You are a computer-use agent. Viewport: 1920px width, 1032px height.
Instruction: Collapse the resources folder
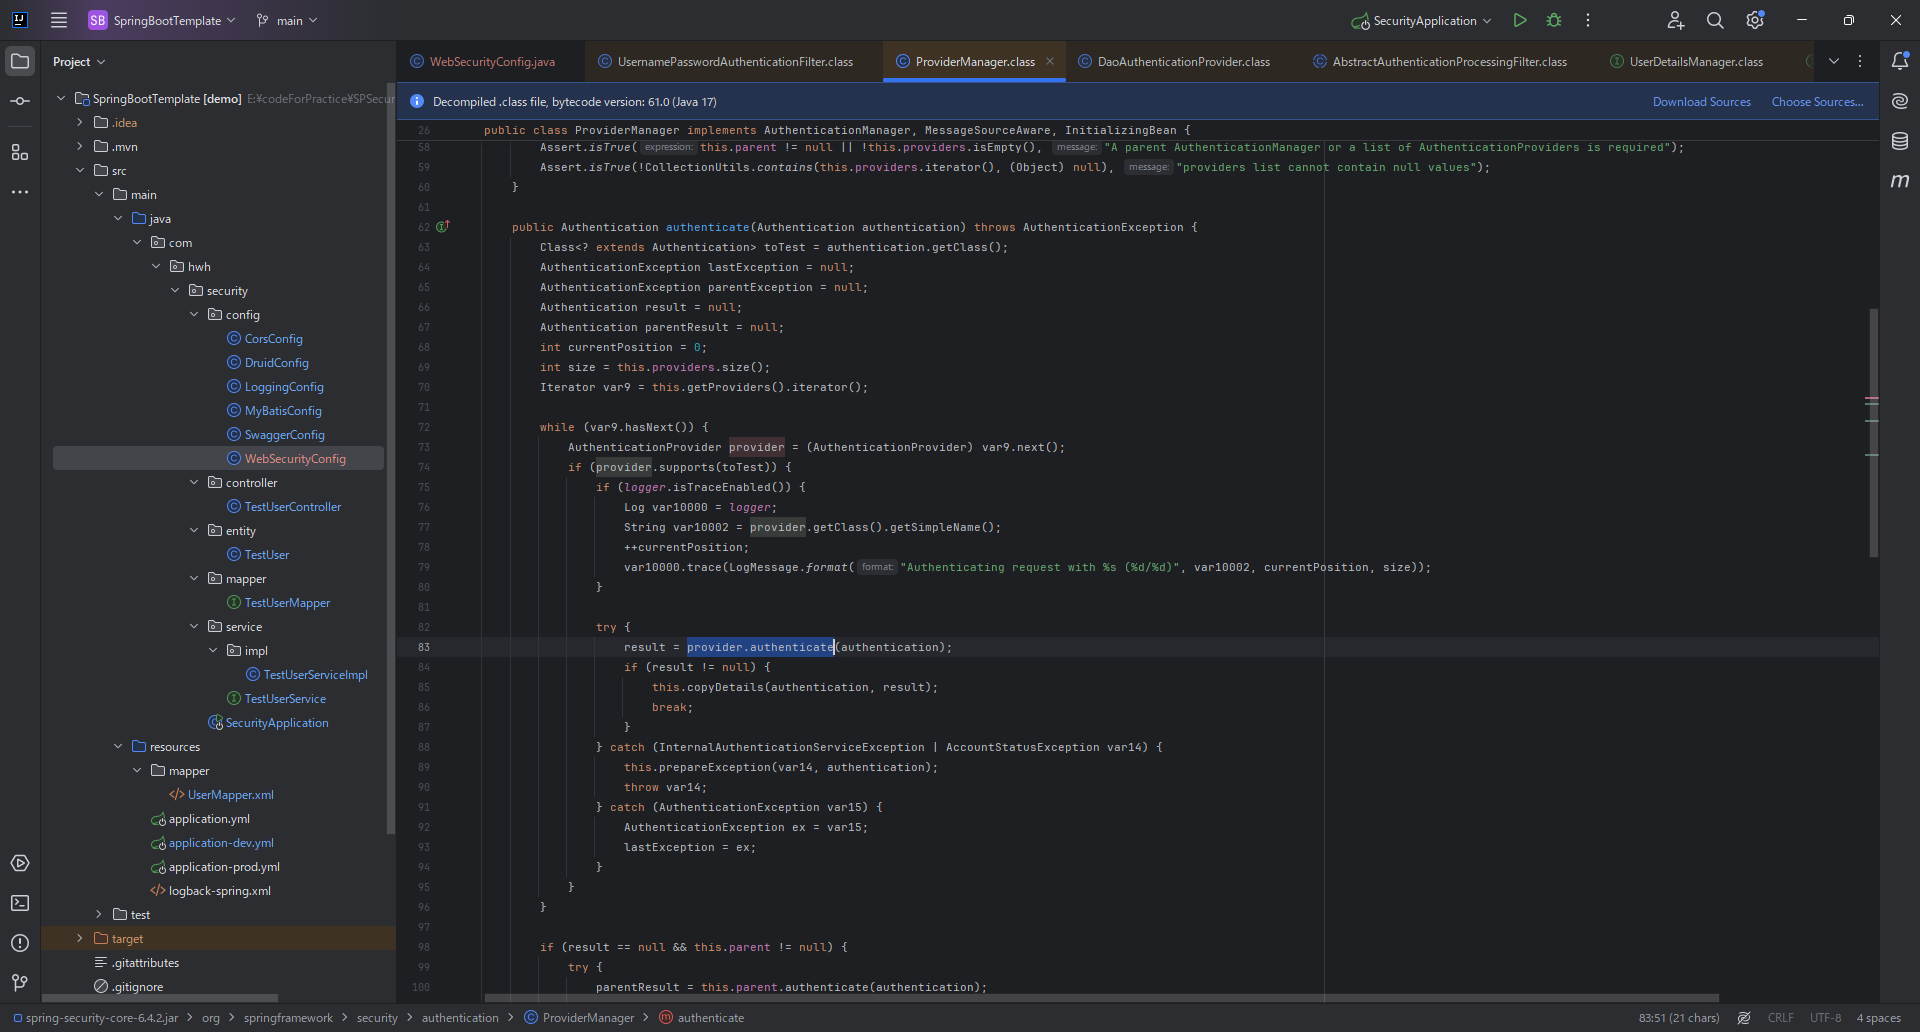[x=118, y=746]
